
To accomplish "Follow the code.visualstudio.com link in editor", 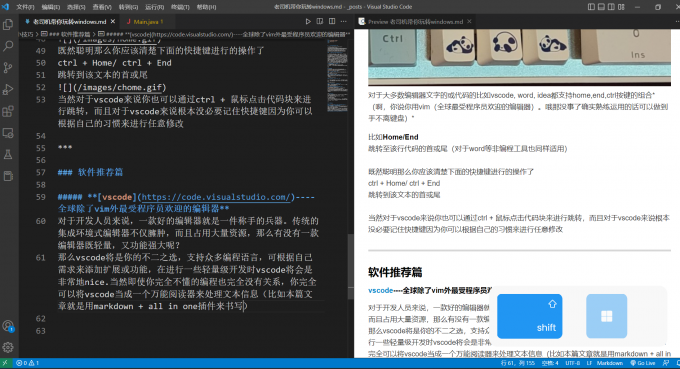I will click(216, 197).
